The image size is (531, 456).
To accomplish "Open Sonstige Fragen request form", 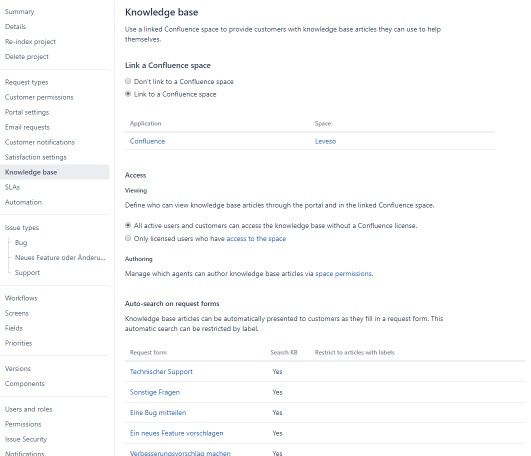I will [155, 392].
